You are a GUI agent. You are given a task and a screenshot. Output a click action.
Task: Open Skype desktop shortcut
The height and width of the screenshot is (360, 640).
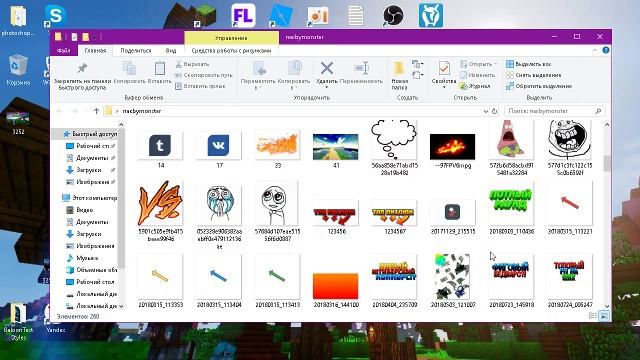pyautogui.click(x=55, y=16)
